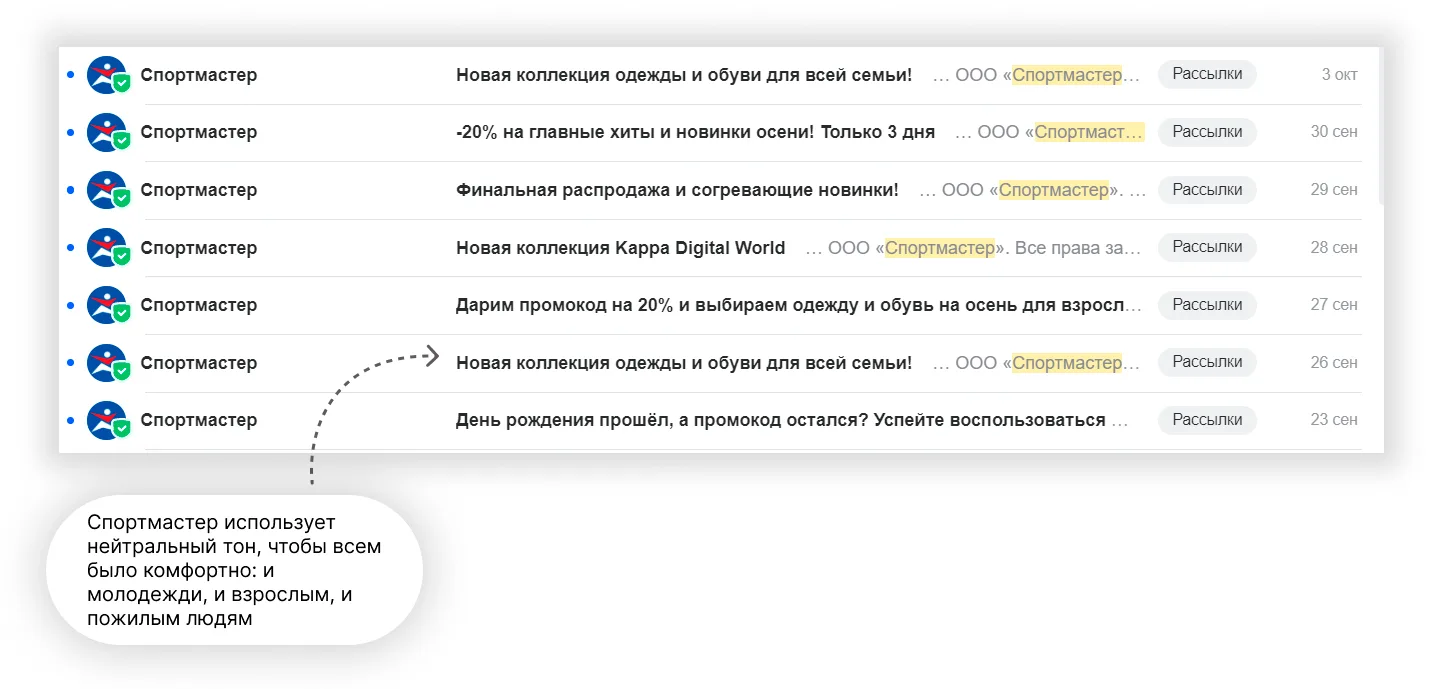The image size is (1431, 689).
Task: Click the Рассылки tag on the 23 сен email
Action: (x=1207, y=420)
